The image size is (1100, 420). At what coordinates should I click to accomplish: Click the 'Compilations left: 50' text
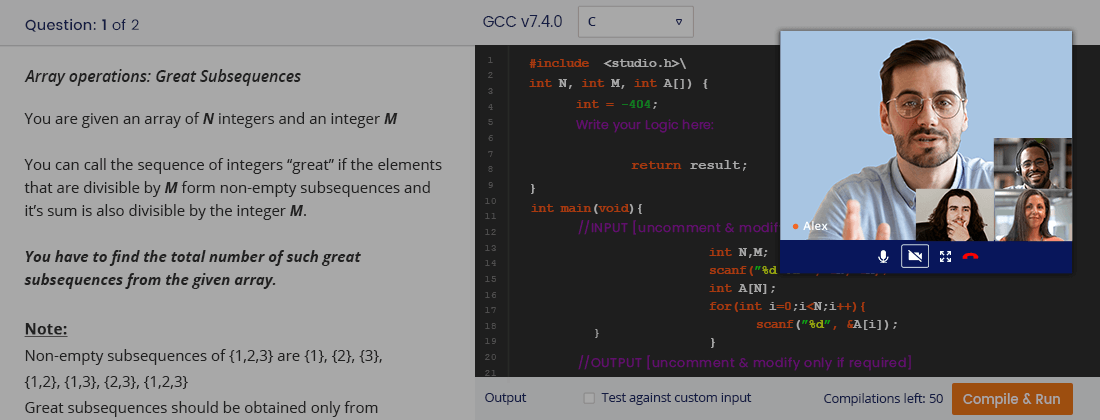883,398
